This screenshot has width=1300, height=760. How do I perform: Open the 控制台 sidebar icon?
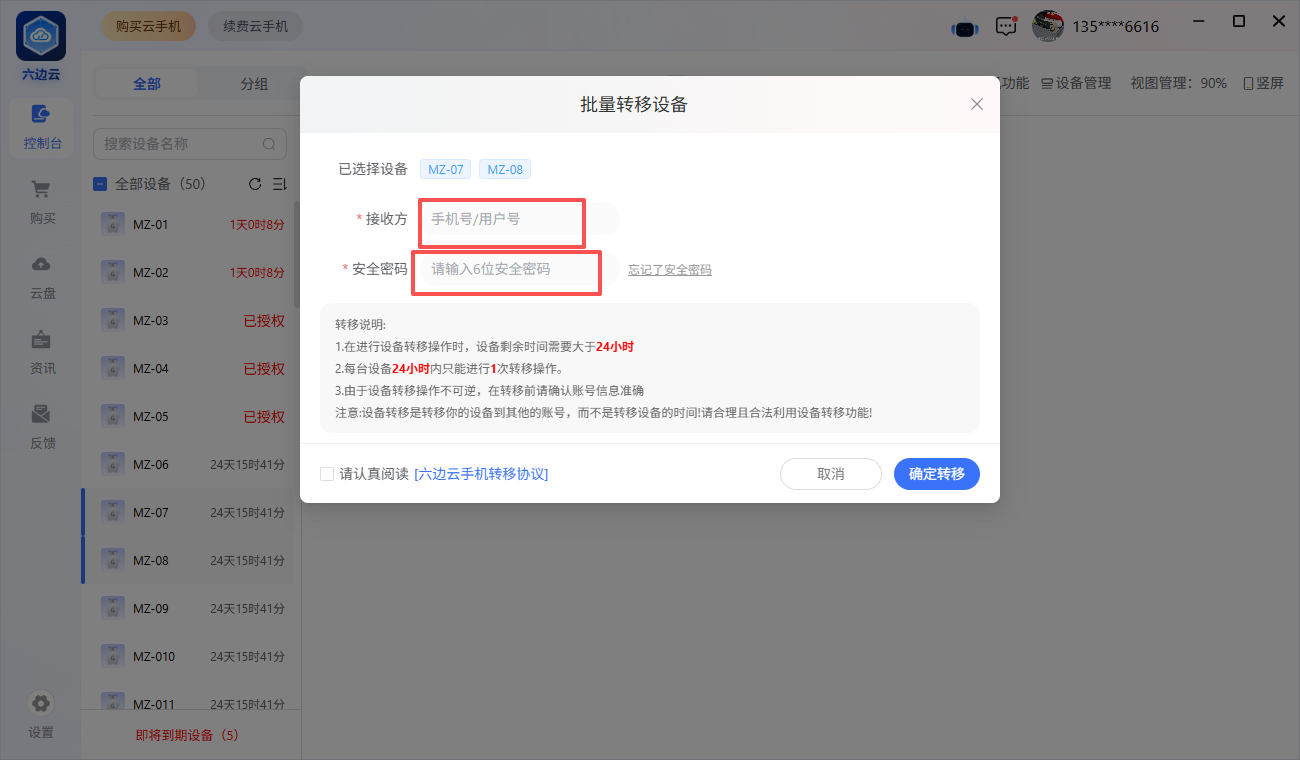[41, 115]
